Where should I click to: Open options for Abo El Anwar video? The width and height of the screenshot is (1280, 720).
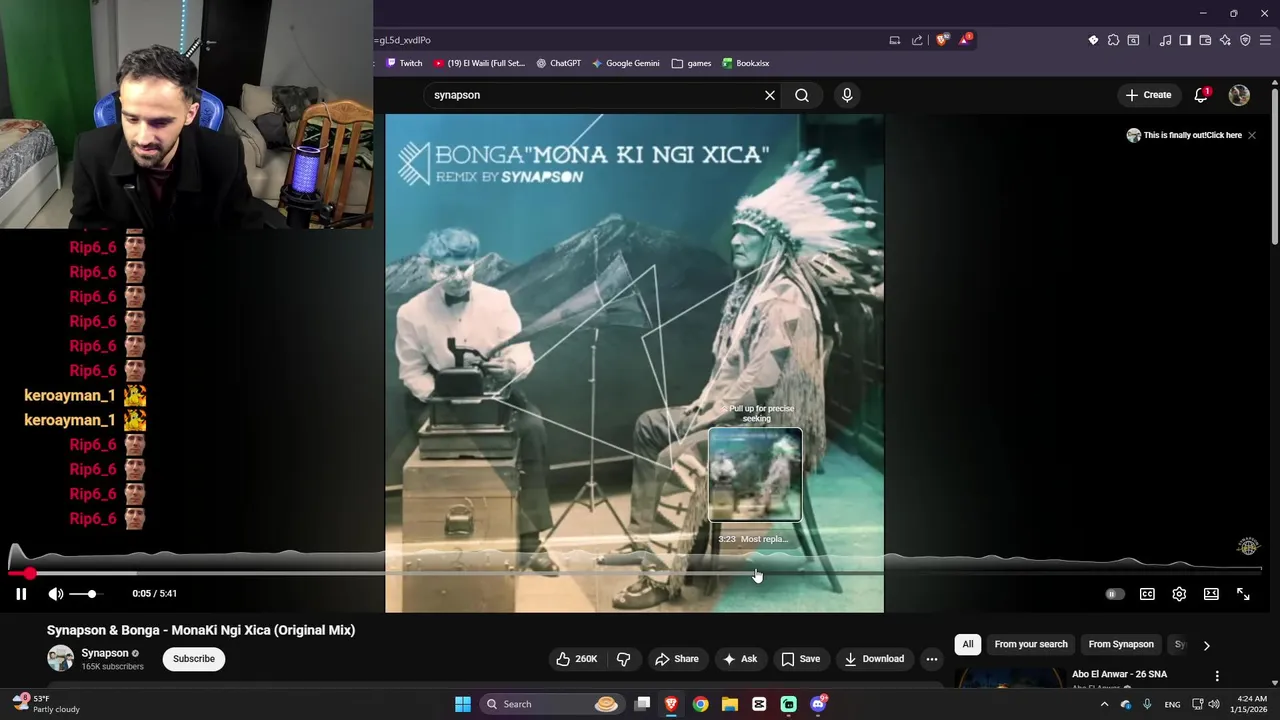coord(1217,677)
